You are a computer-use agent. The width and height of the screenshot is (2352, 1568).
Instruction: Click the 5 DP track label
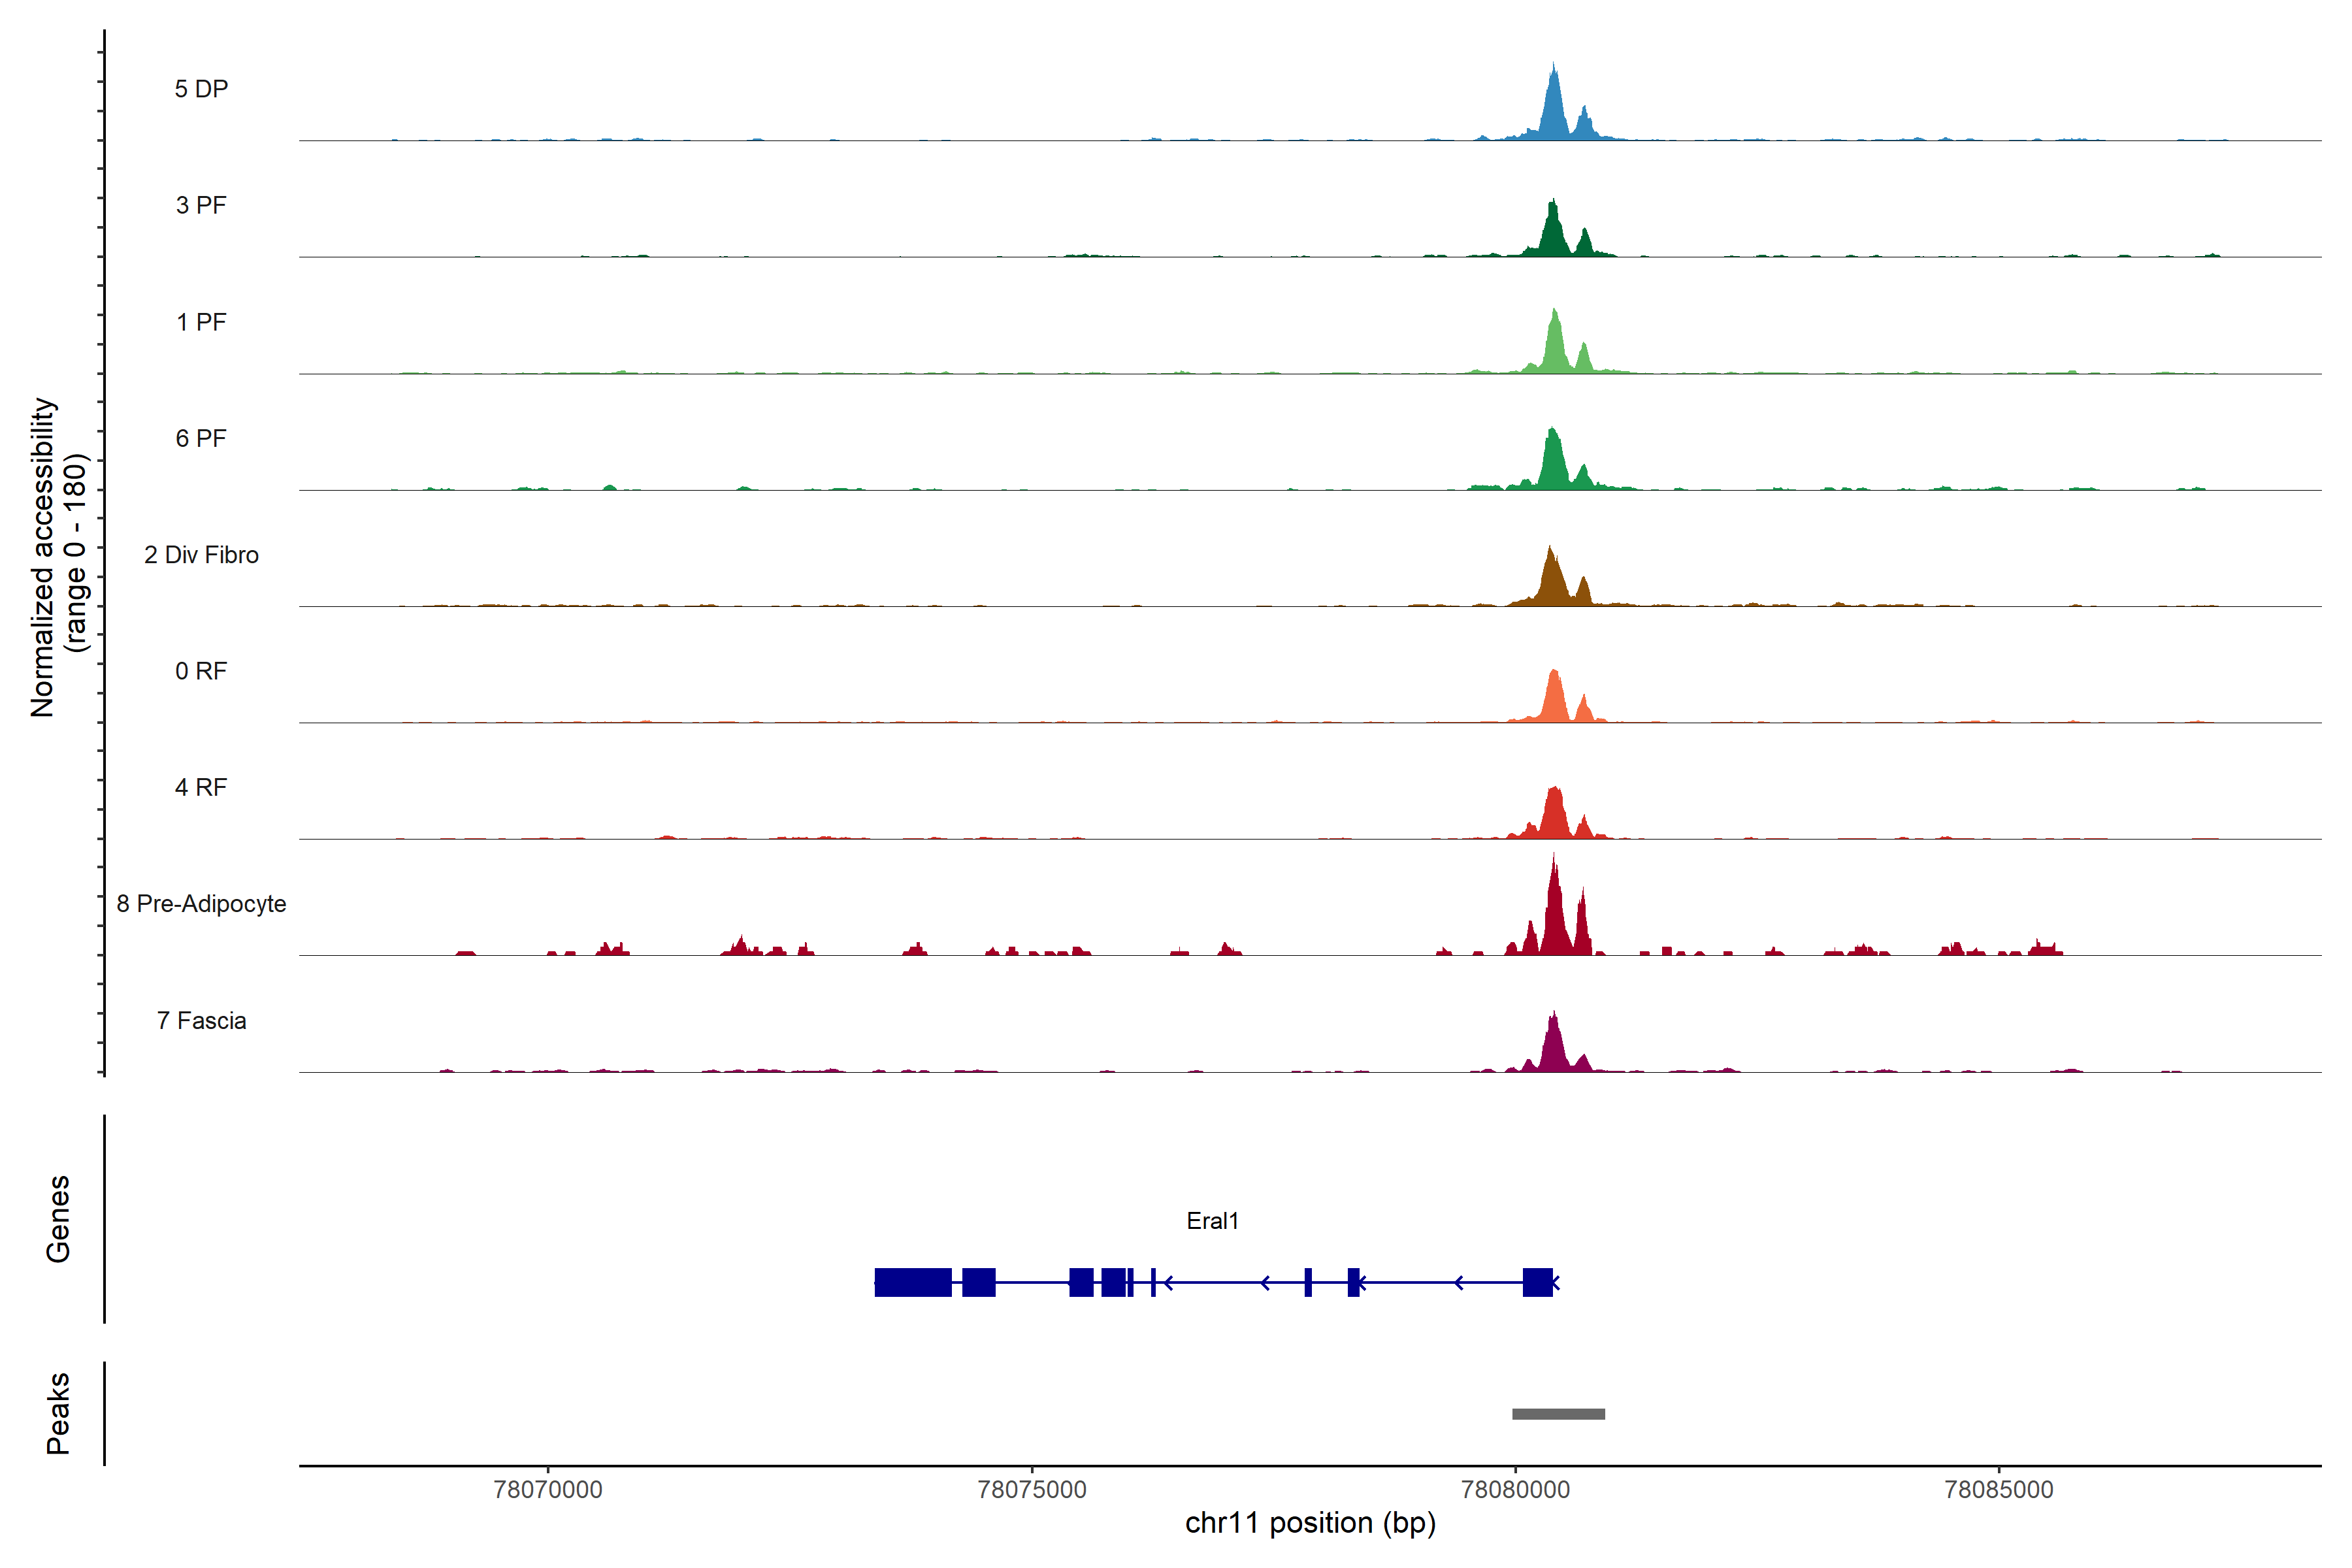(x=201, y=89)
